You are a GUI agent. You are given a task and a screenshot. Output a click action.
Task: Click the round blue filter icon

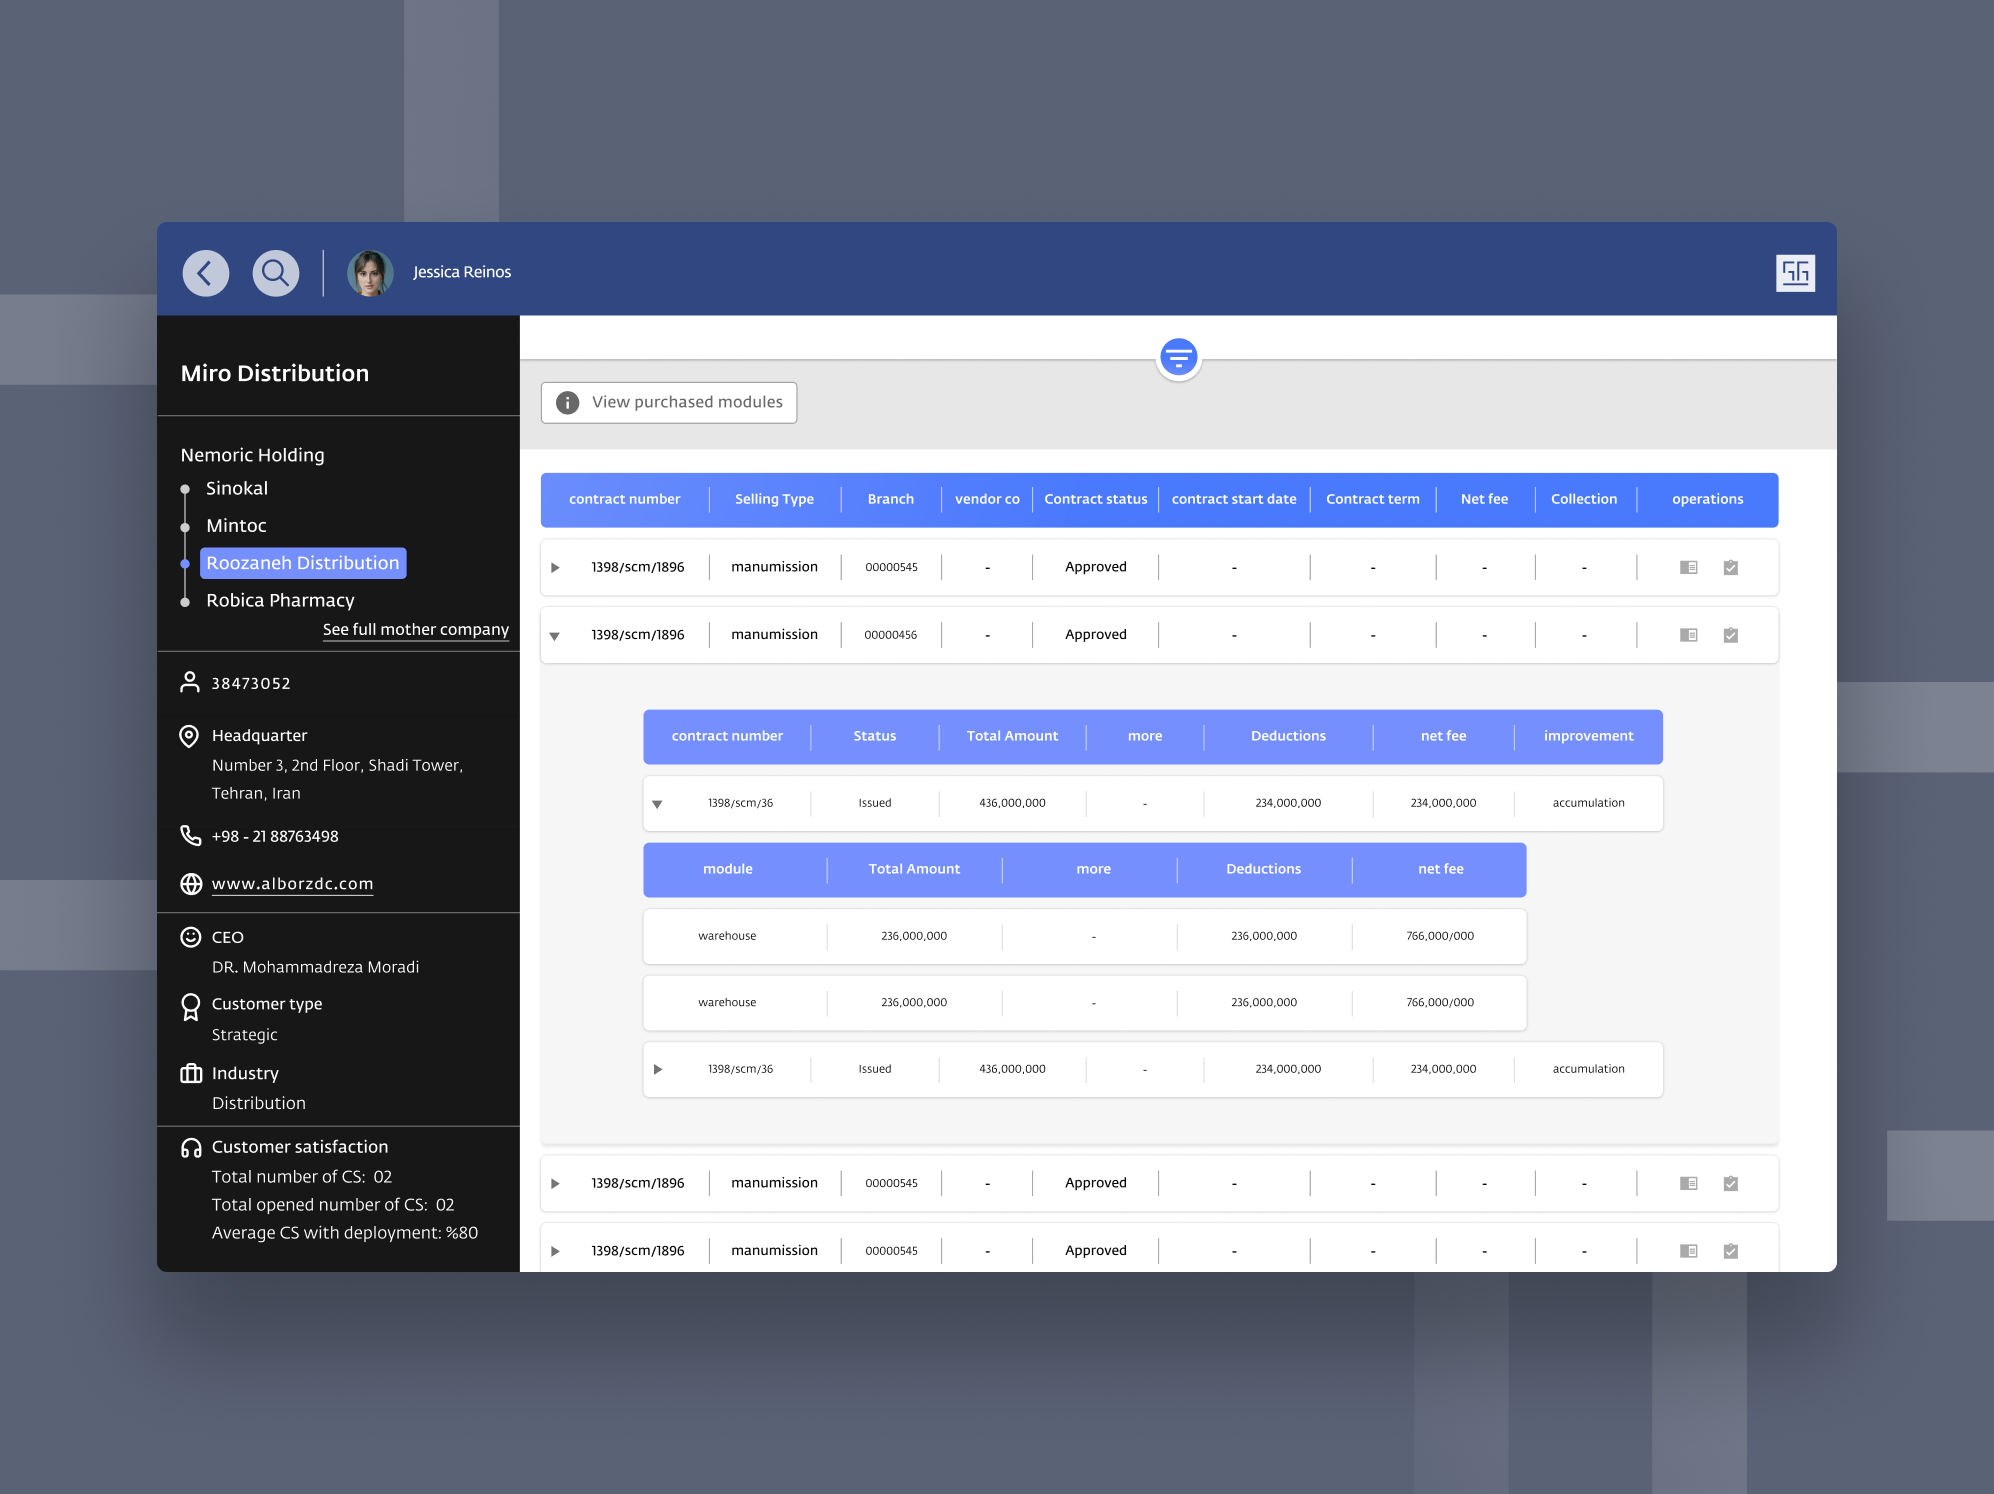pyautogui.click(x=1178, y=356)
